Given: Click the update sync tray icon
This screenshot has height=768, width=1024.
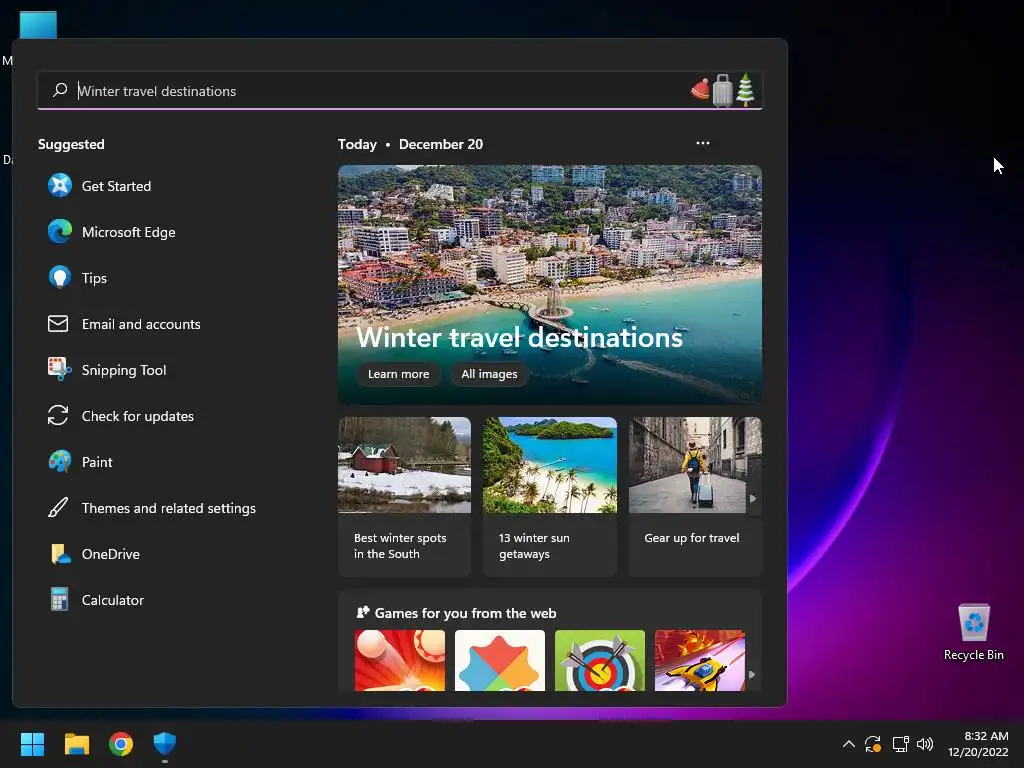Looking at the screenshot, I should point(873,744).
